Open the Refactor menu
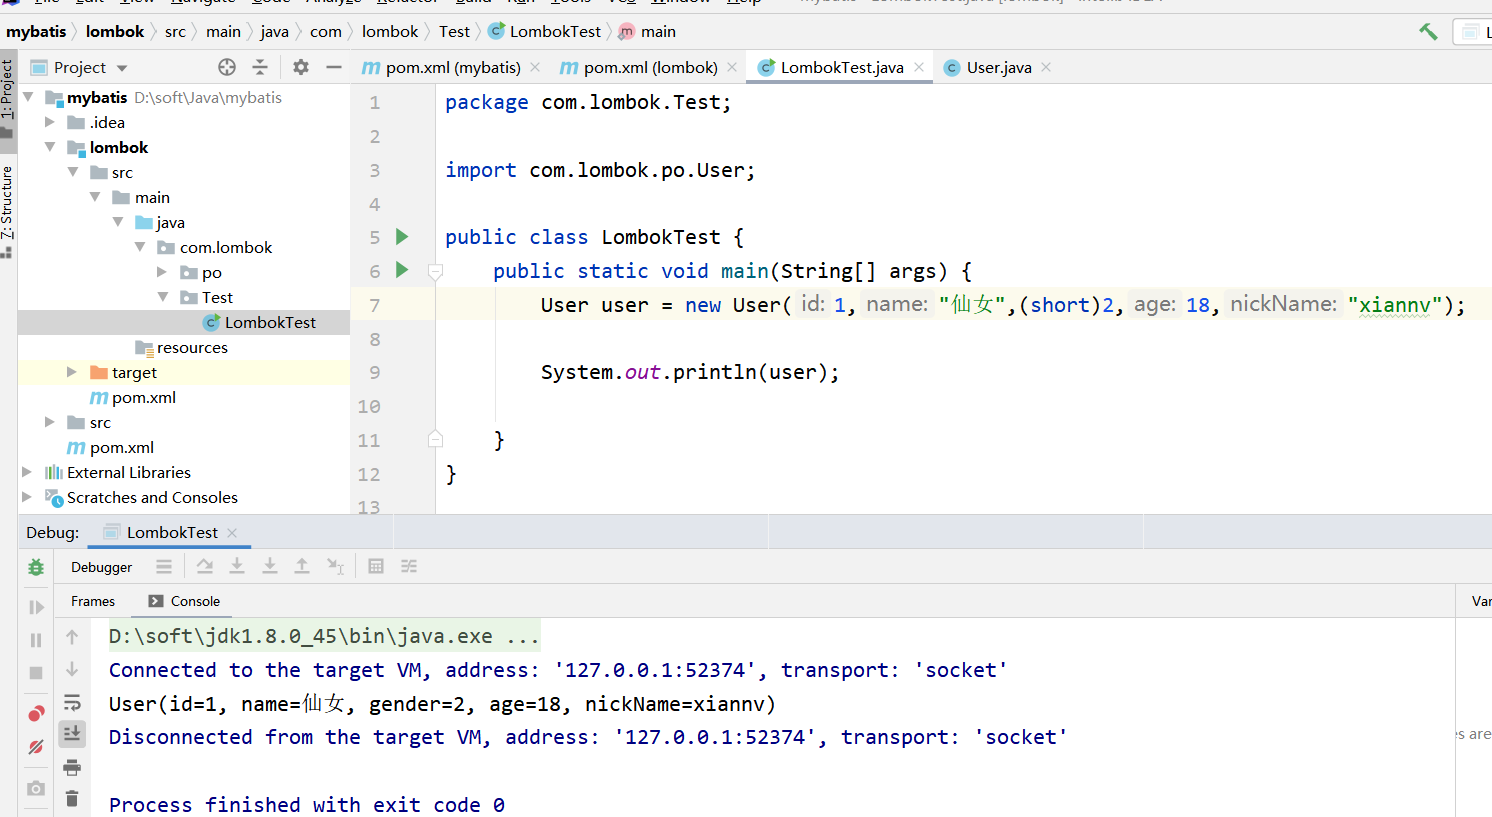The height and width of the screenshot is (817, 1492). [406, 3]
